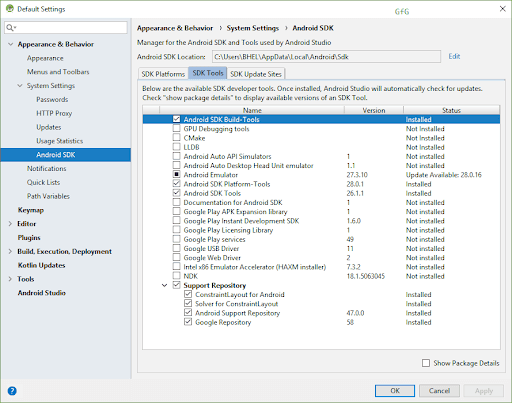Click the help question mark icon
Image resolution: width=512 pixels, height=403 pixels.
point(12,391)
